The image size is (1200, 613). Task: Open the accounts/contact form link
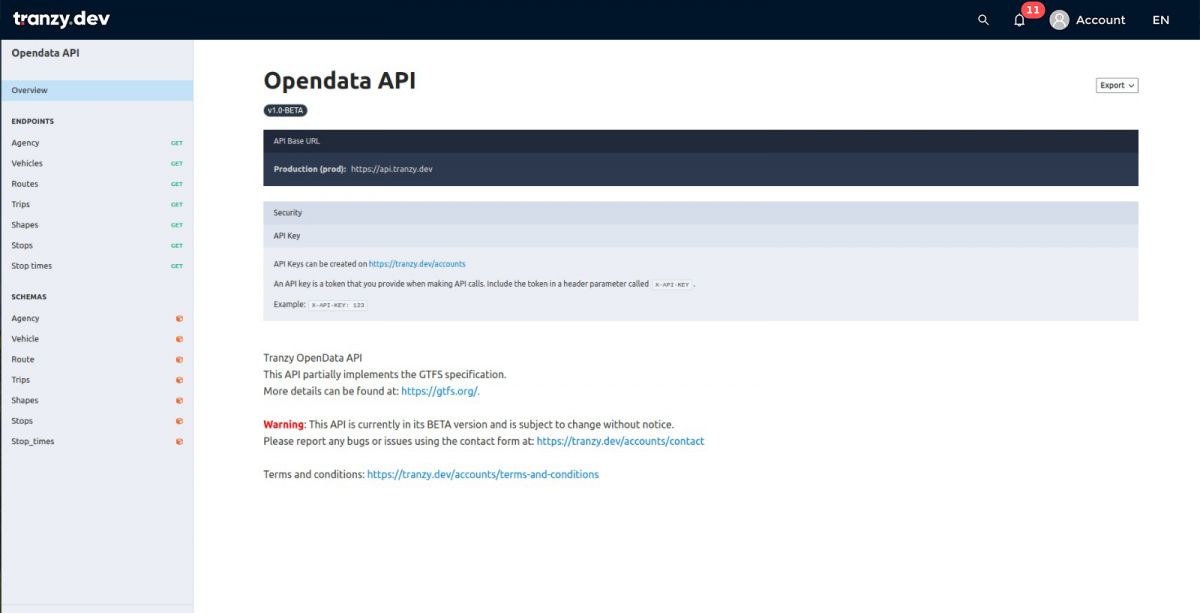coord(620,441)
